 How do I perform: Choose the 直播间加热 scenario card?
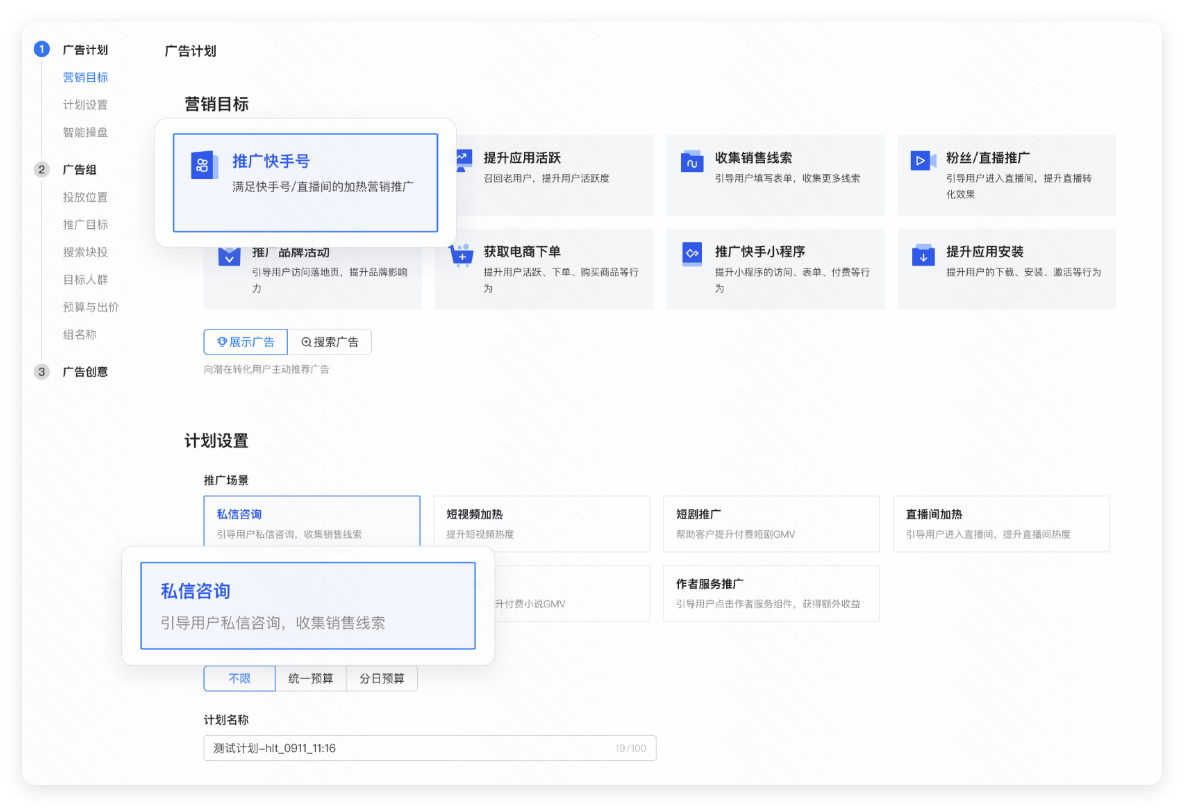[x=1000, y=523]
